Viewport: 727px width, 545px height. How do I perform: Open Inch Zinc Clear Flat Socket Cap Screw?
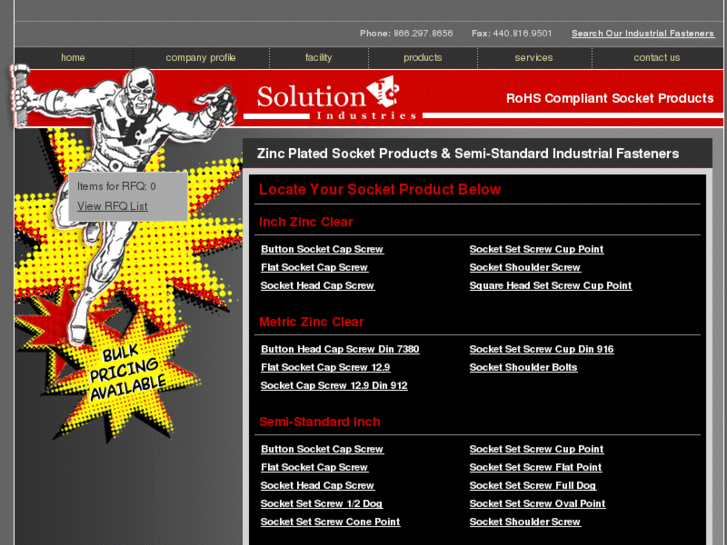coord(314,268)
